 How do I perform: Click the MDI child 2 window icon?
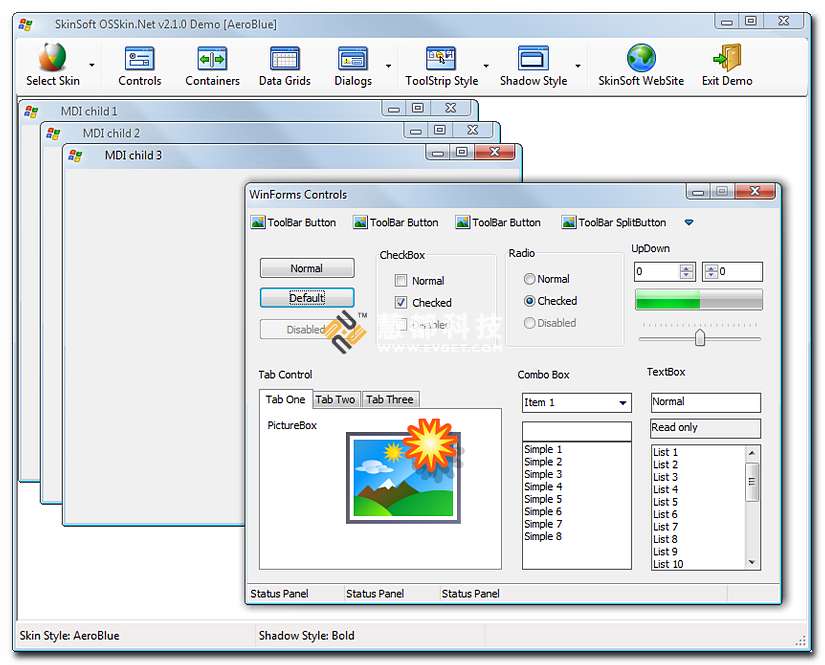(53, 134)
